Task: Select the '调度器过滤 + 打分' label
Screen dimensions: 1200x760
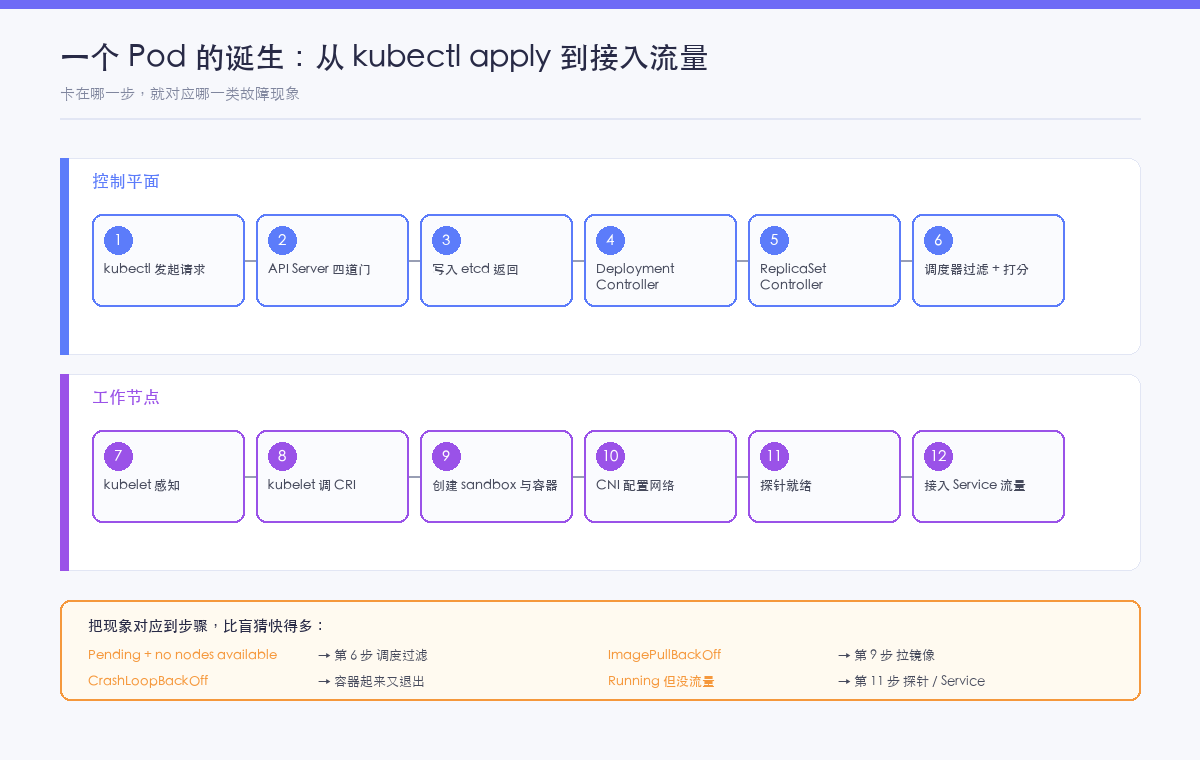Action: (x=976, y=269)
